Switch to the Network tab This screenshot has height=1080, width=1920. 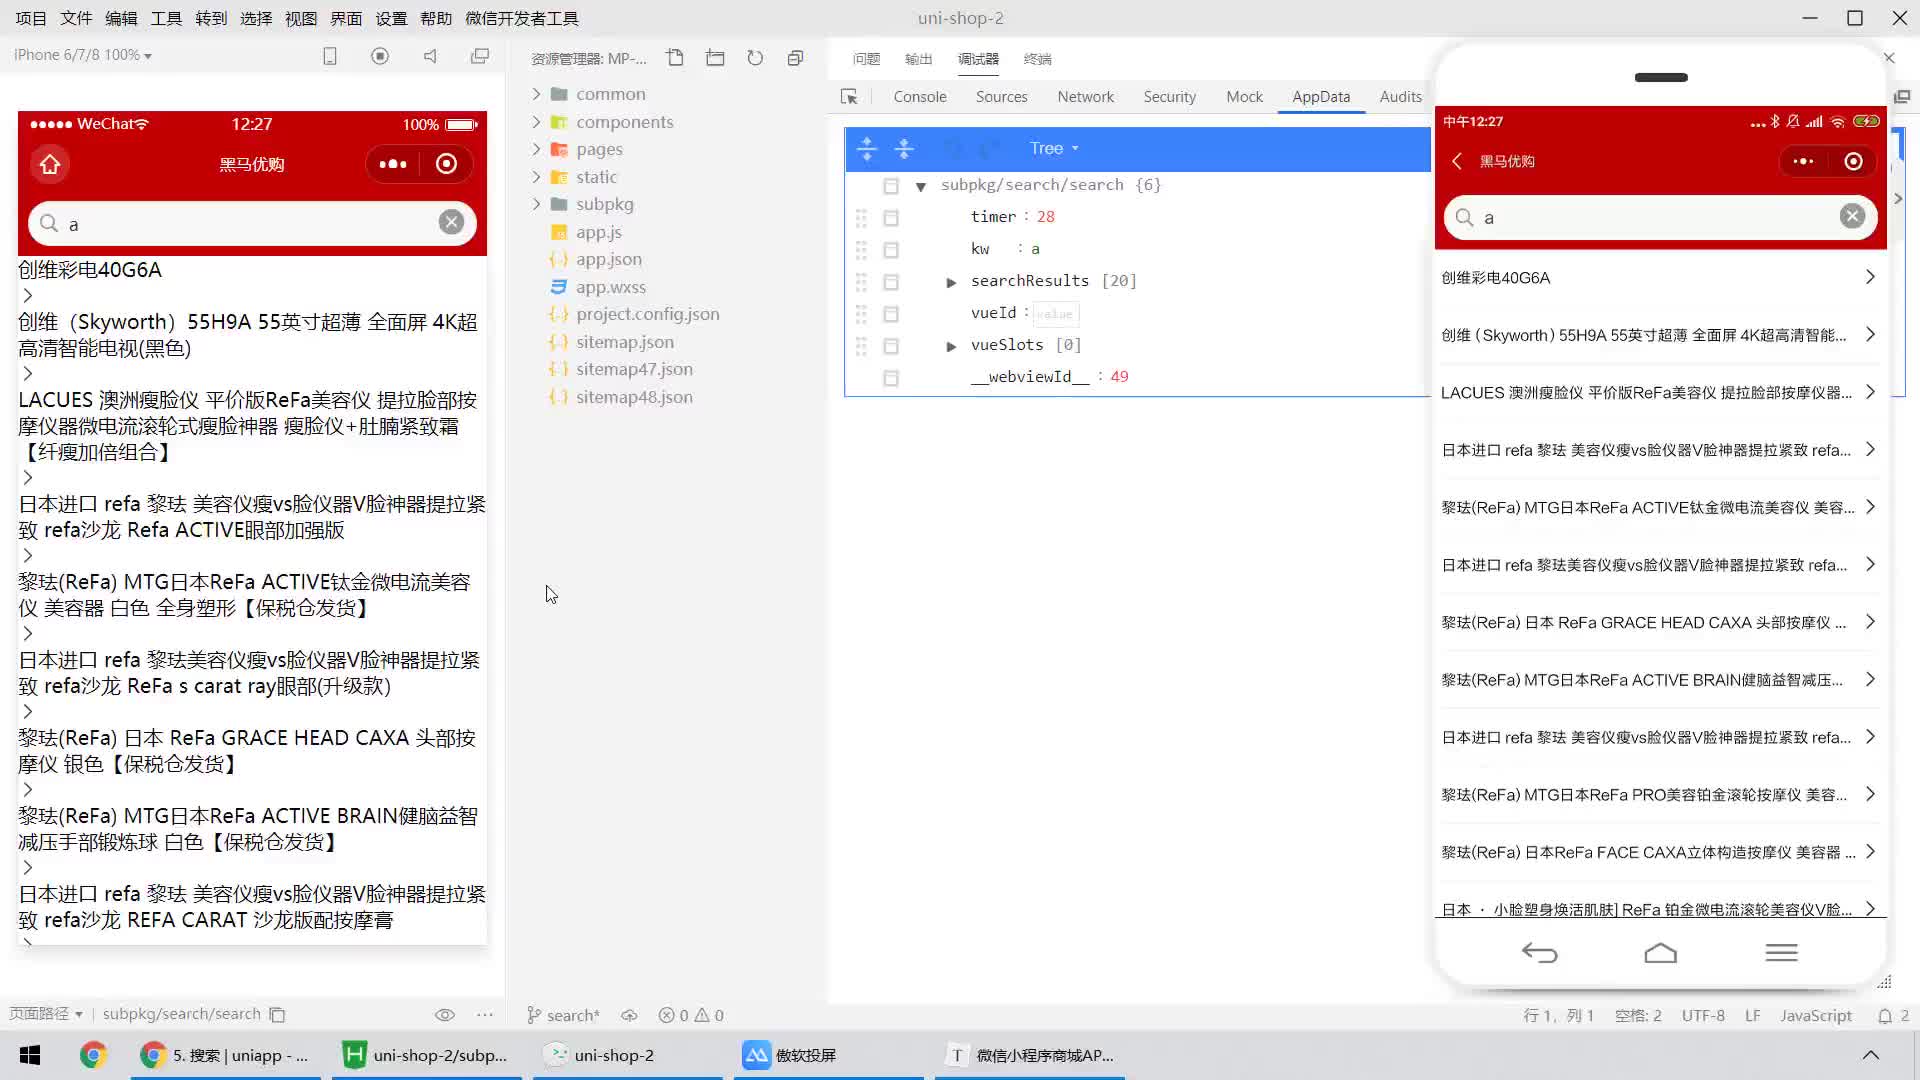(1085, 97)
